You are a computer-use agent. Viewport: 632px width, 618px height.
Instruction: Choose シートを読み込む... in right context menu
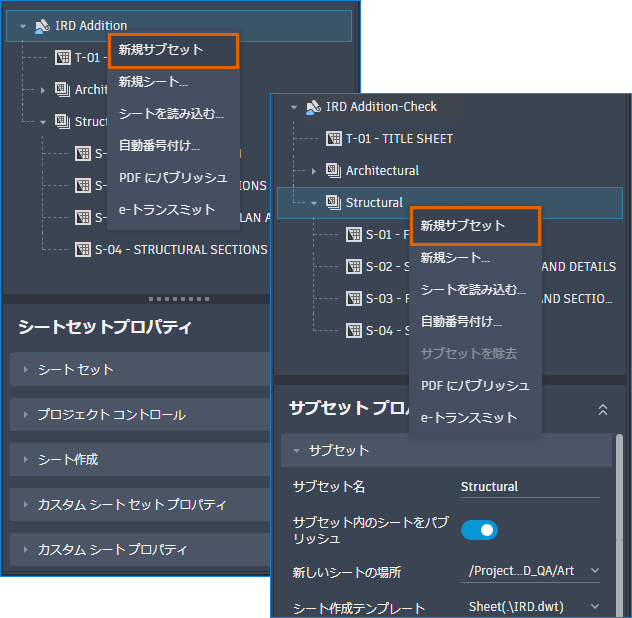coord(475,289)
